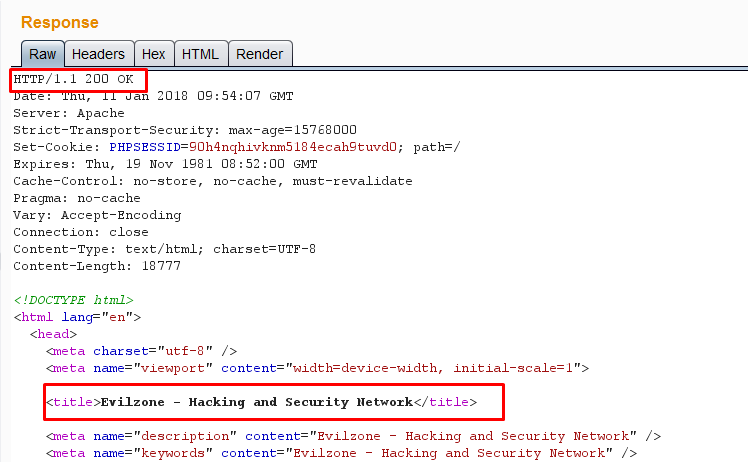This screenshot has width=748, height=462.
Task: Select the Pragma: no-cache line
Action: 77,198
